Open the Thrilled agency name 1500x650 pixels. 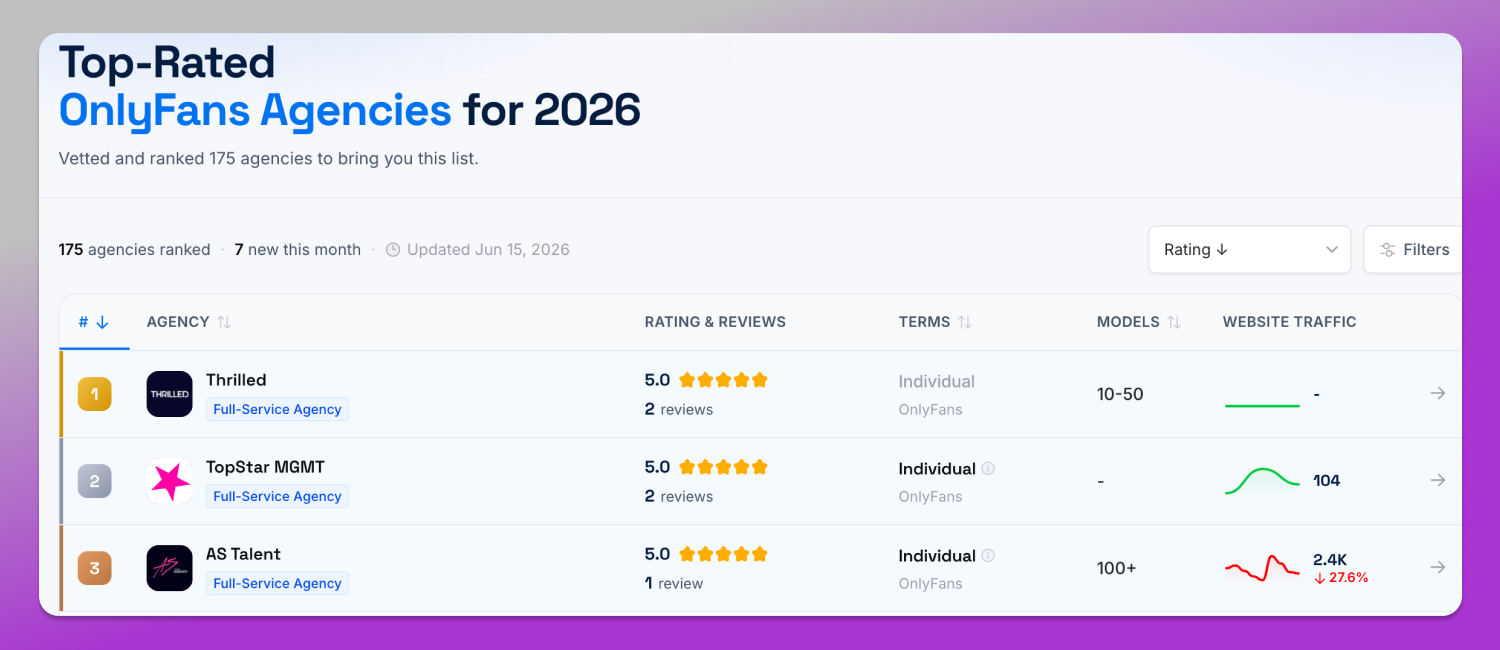[236, 380]
